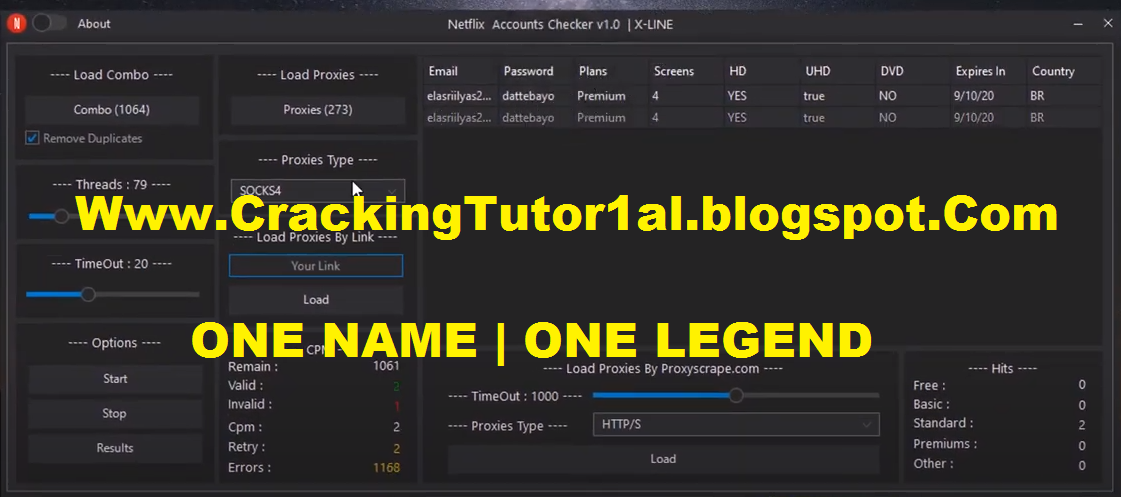Click the UHD column header
Screen dimensions: 1121x497
pyautogui.click(x=817, y=72)
